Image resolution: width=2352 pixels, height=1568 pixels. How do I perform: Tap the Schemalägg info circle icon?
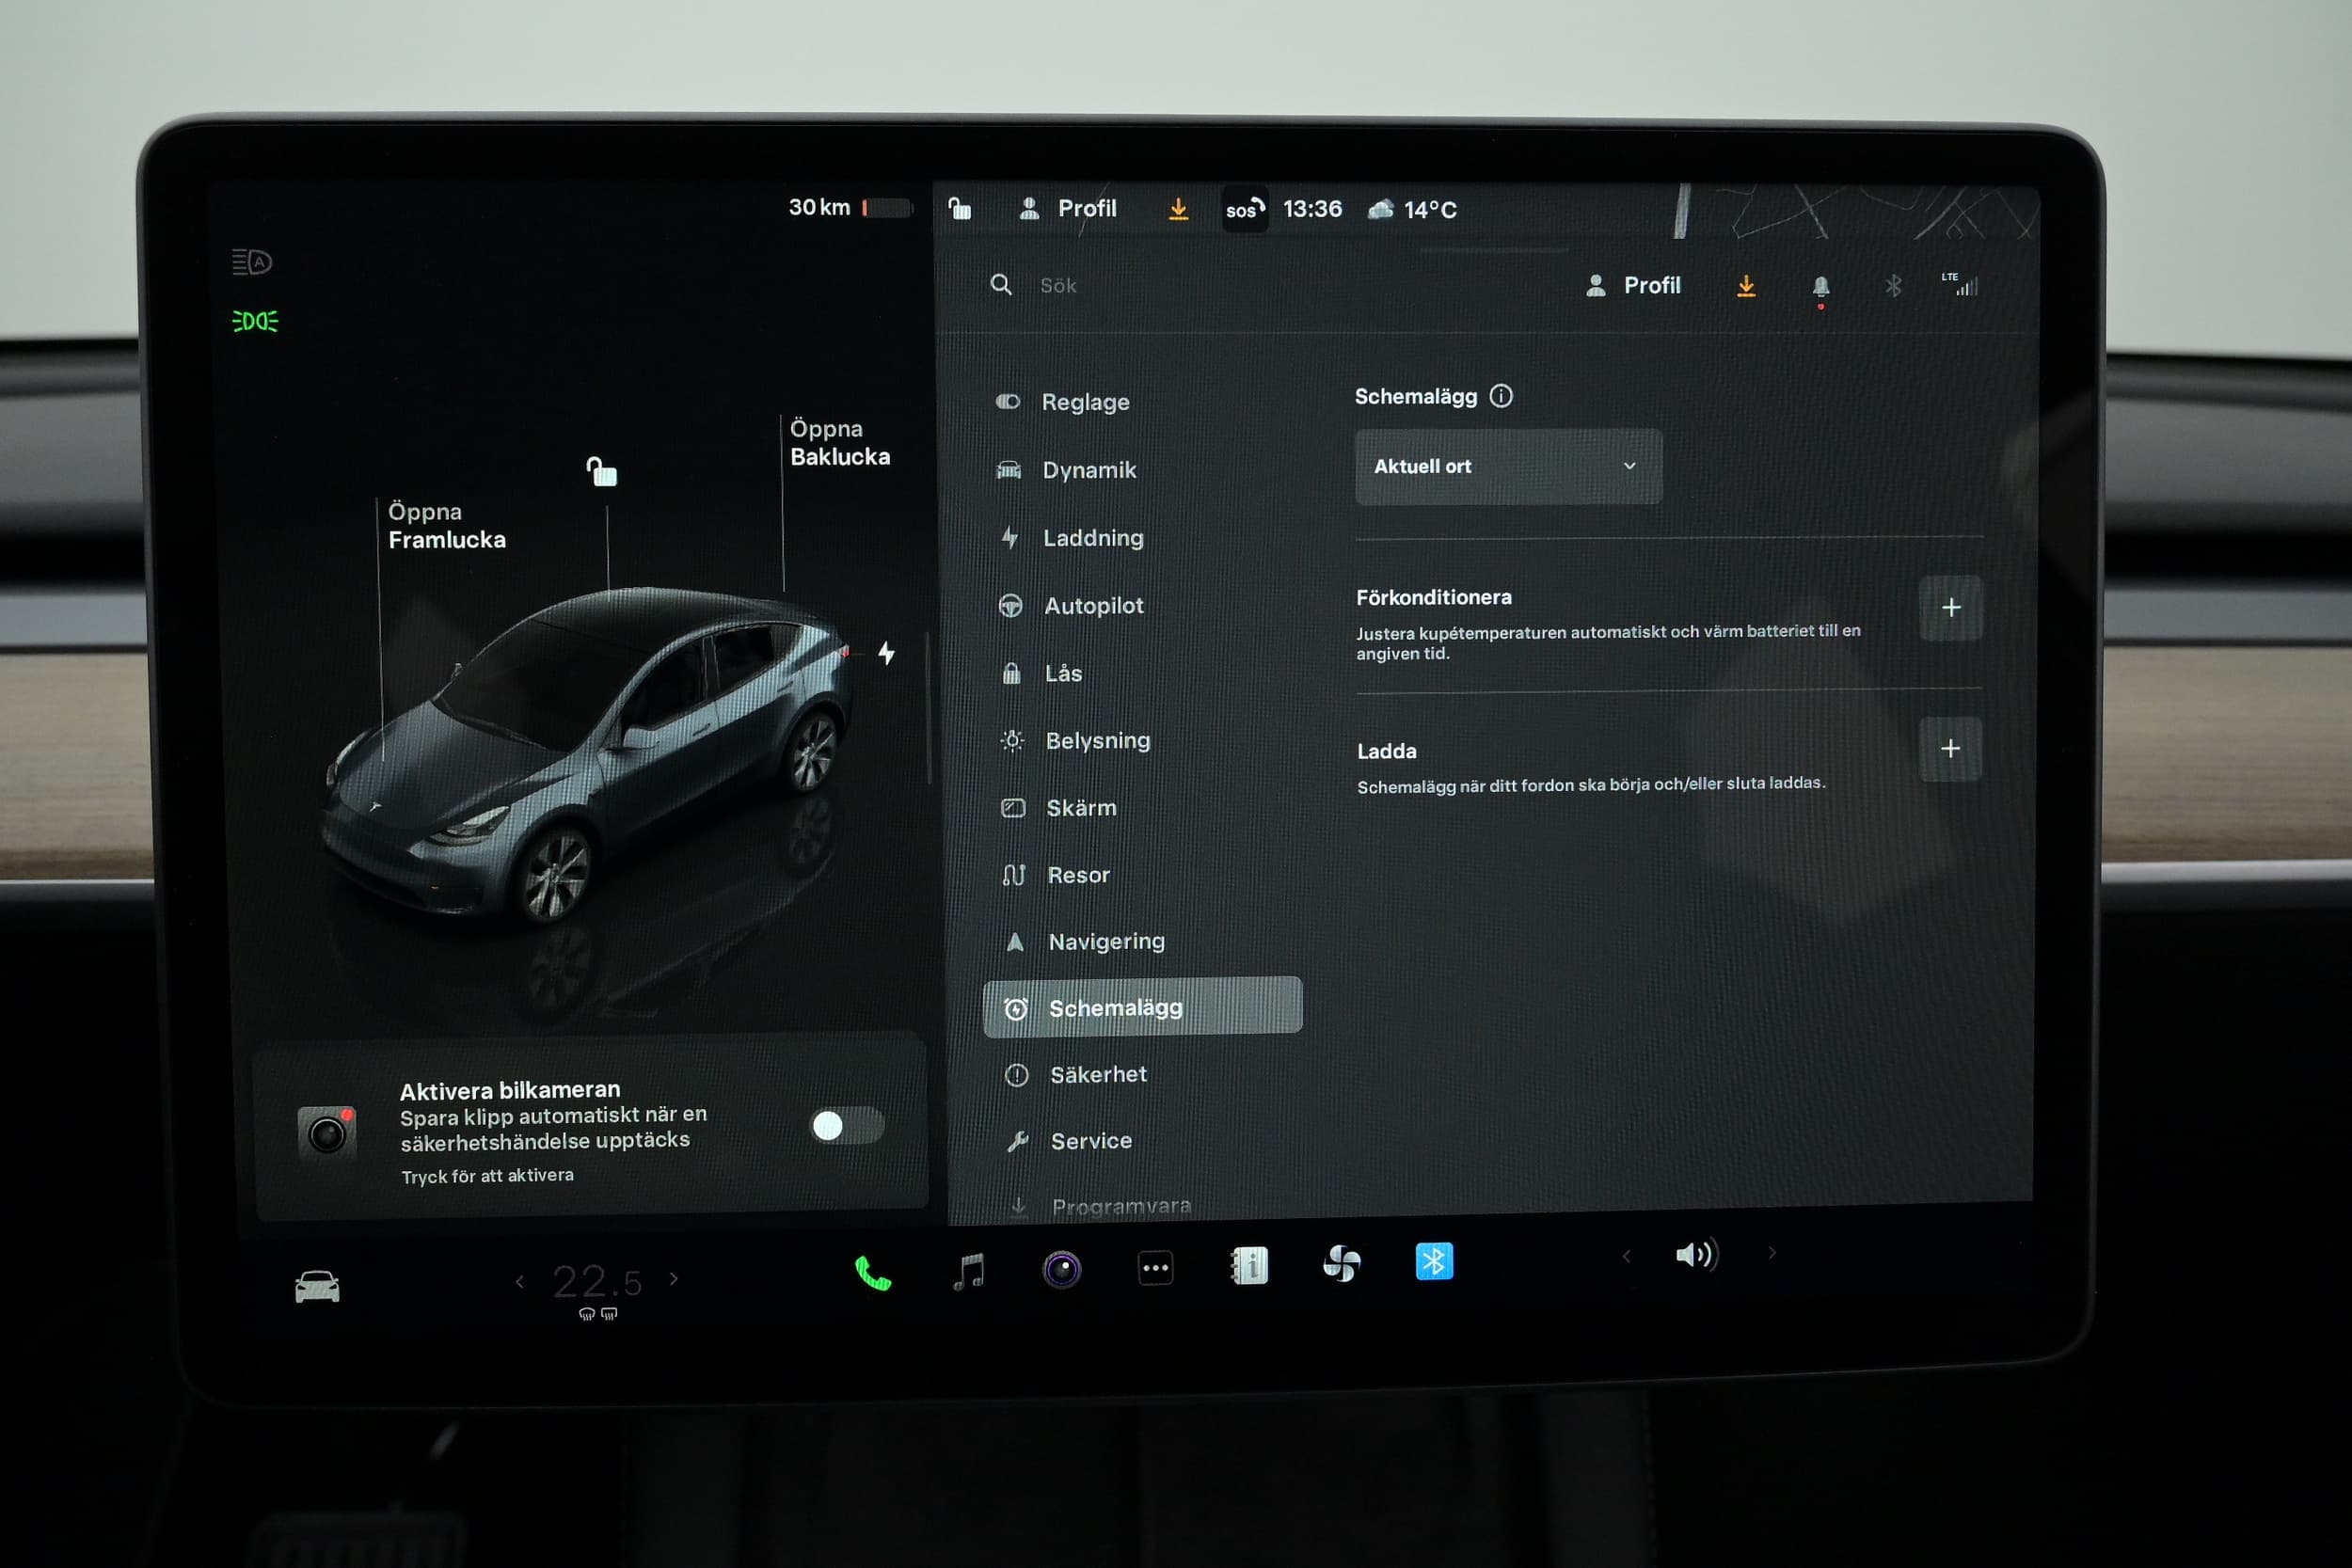[1501, 396]
